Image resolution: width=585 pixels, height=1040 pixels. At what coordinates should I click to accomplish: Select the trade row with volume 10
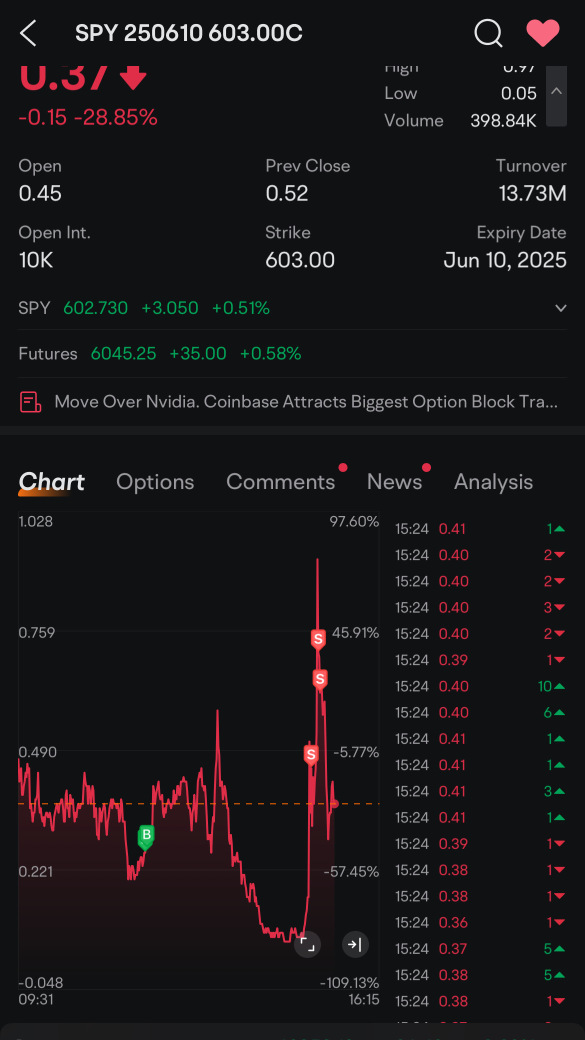[x=480, y=686]
